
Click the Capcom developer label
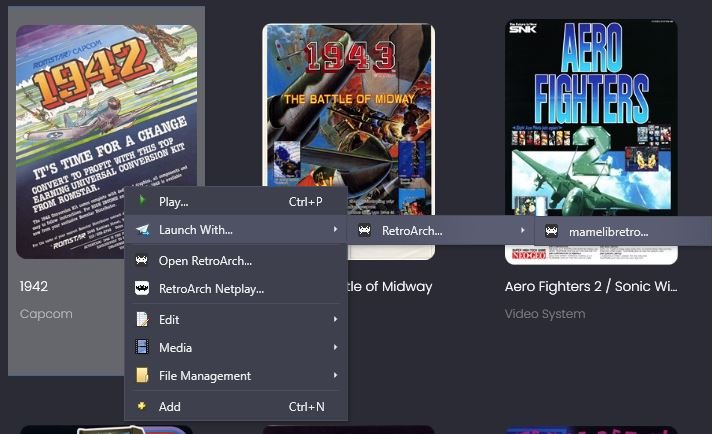point(46,314)
